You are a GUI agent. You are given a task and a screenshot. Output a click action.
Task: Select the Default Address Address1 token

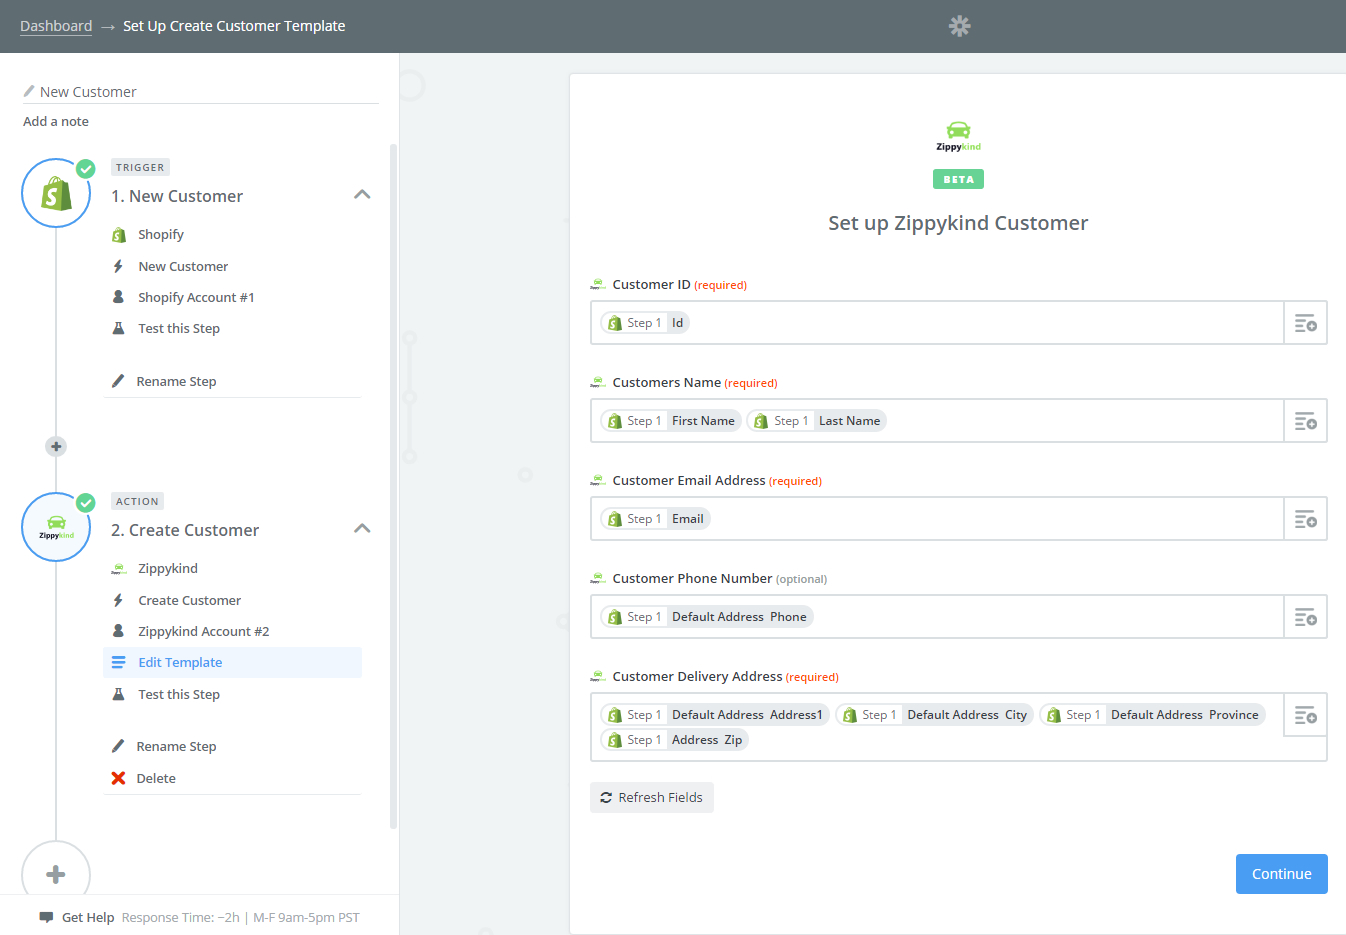tap(715, 715)
